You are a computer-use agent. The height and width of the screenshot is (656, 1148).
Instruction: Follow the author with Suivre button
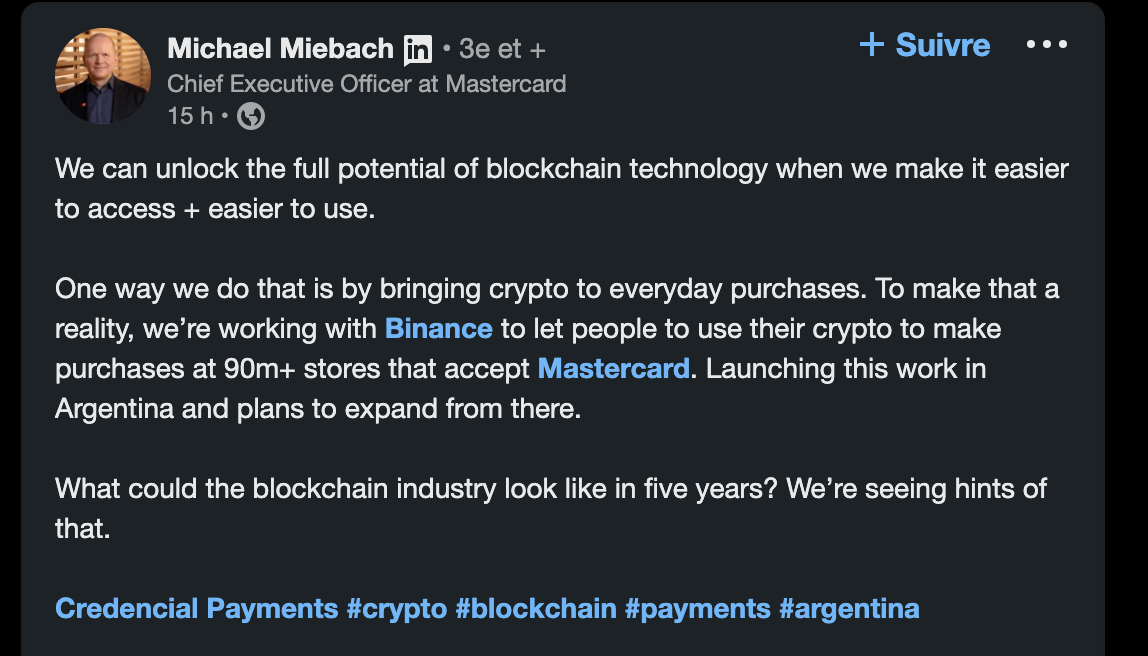point(925,45)
